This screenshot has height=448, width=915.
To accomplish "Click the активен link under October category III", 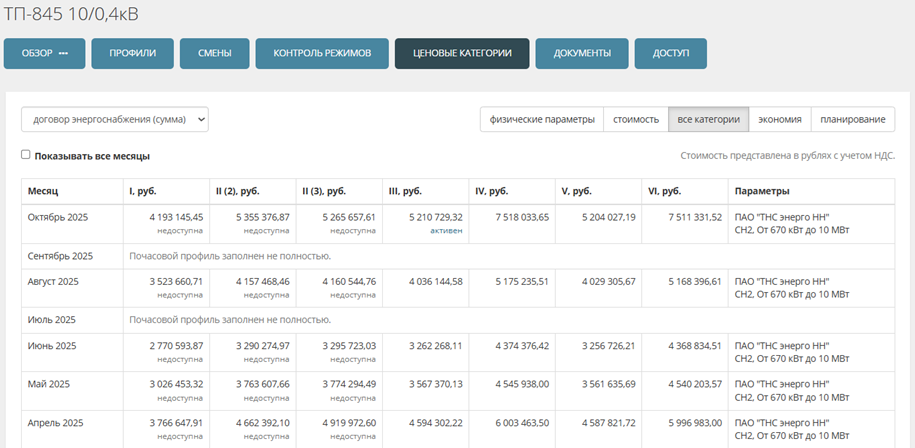I will pyautogui.click(x=446, y=230).
